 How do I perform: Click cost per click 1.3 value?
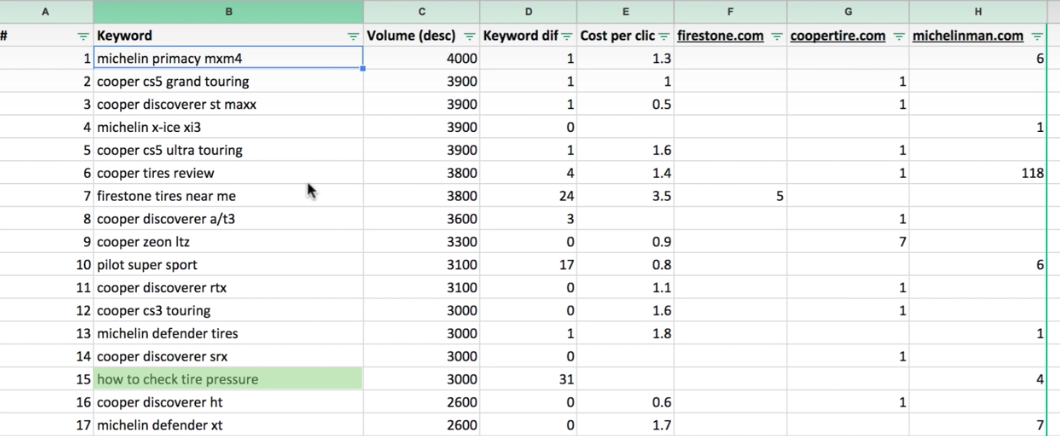(x=625, y=58)
